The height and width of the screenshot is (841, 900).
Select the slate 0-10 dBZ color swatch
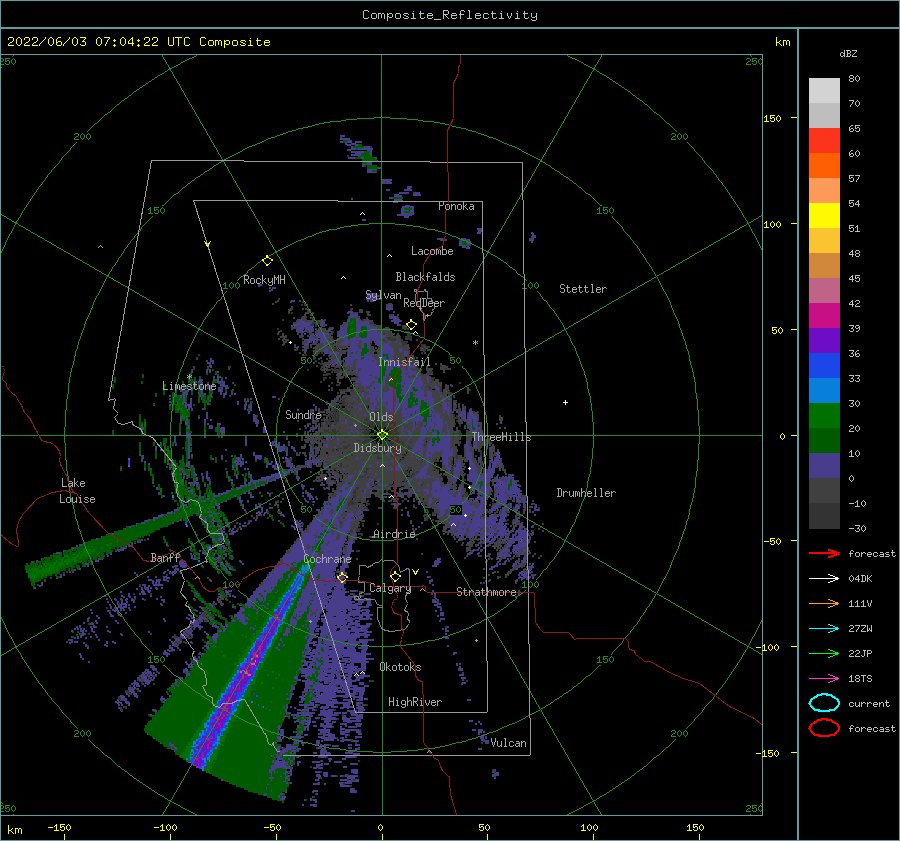(824, 466)
